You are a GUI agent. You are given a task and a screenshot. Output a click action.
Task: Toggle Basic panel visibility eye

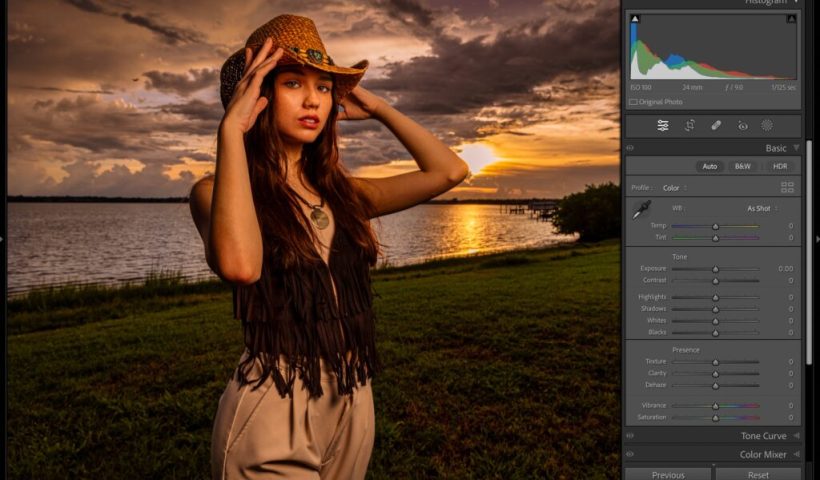pyautogui.click(x=630, y=148)
